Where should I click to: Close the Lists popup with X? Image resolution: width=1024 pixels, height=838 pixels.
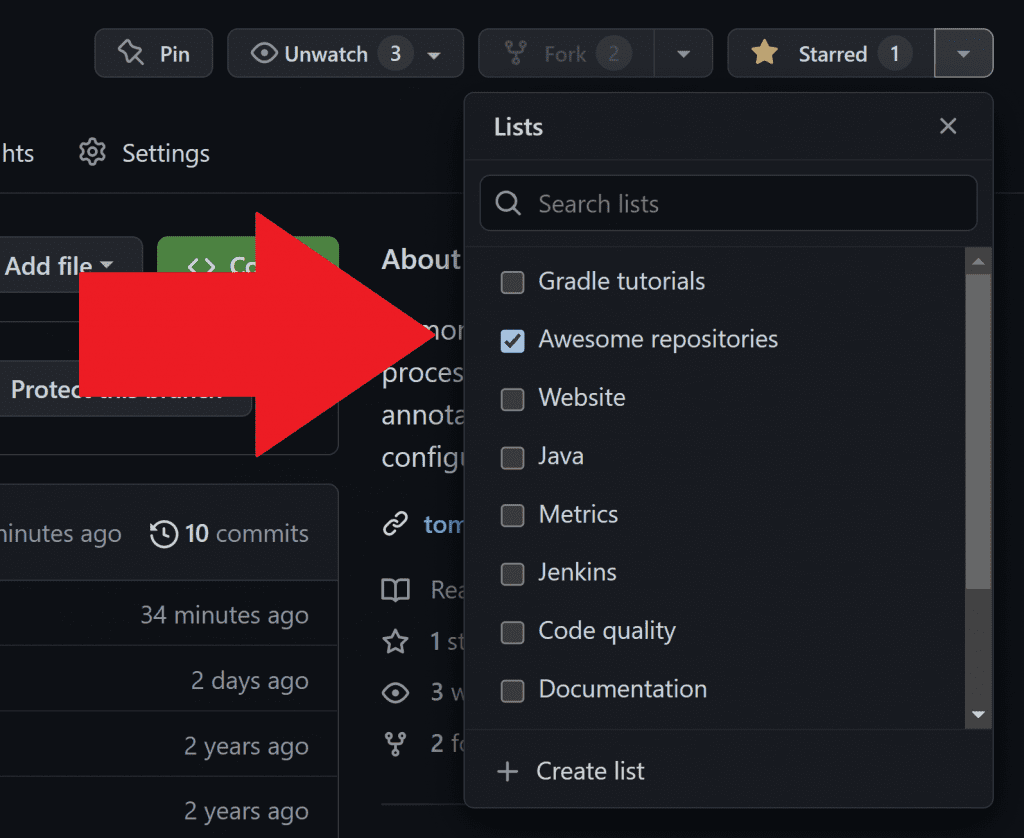pyautogui.click(x=948, y=126)
